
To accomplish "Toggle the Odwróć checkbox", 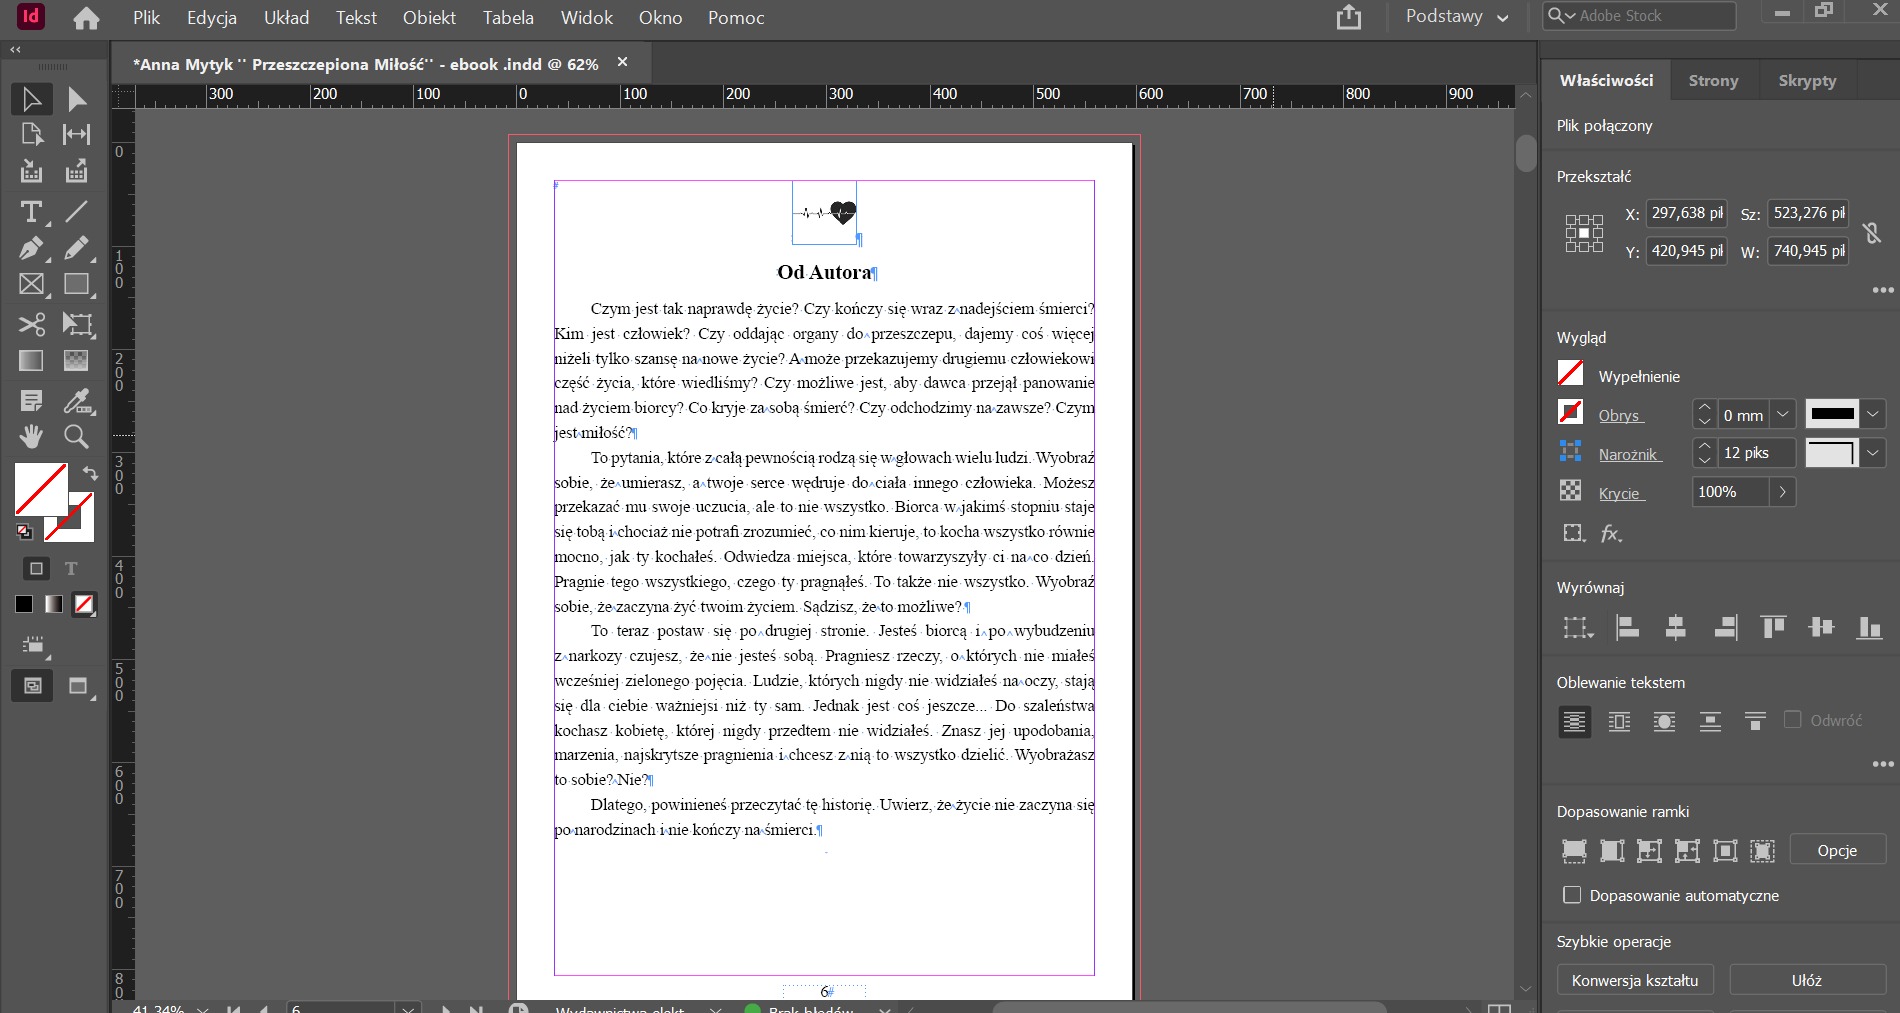I will point(1792,720).
